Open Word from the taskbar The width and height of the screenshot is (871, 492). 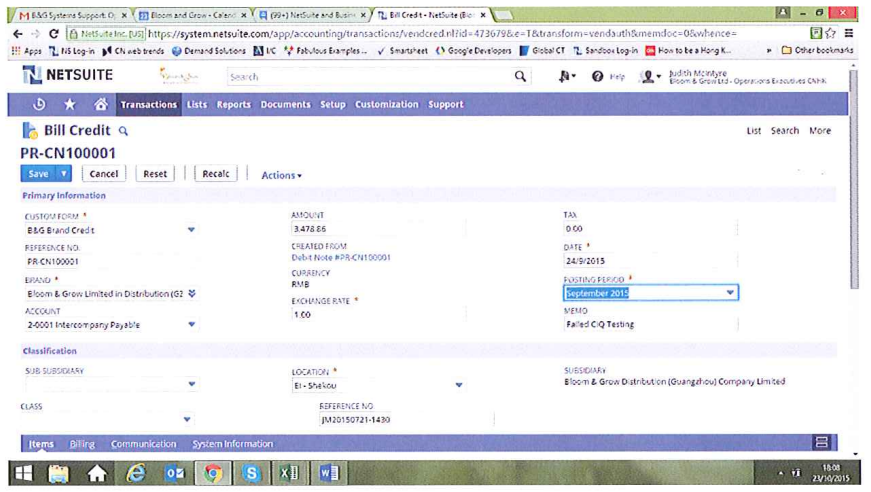(x=328, y=473)
